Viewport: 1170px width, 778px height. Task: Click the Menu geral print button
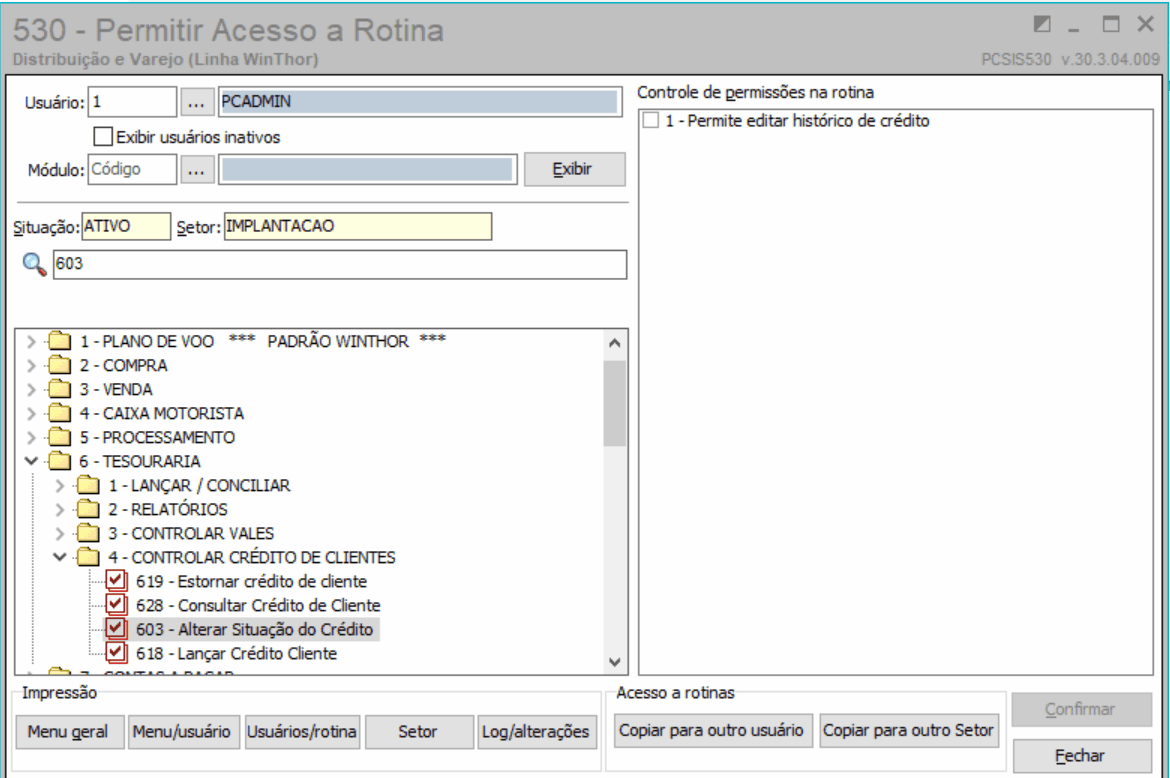pos(68,732)
